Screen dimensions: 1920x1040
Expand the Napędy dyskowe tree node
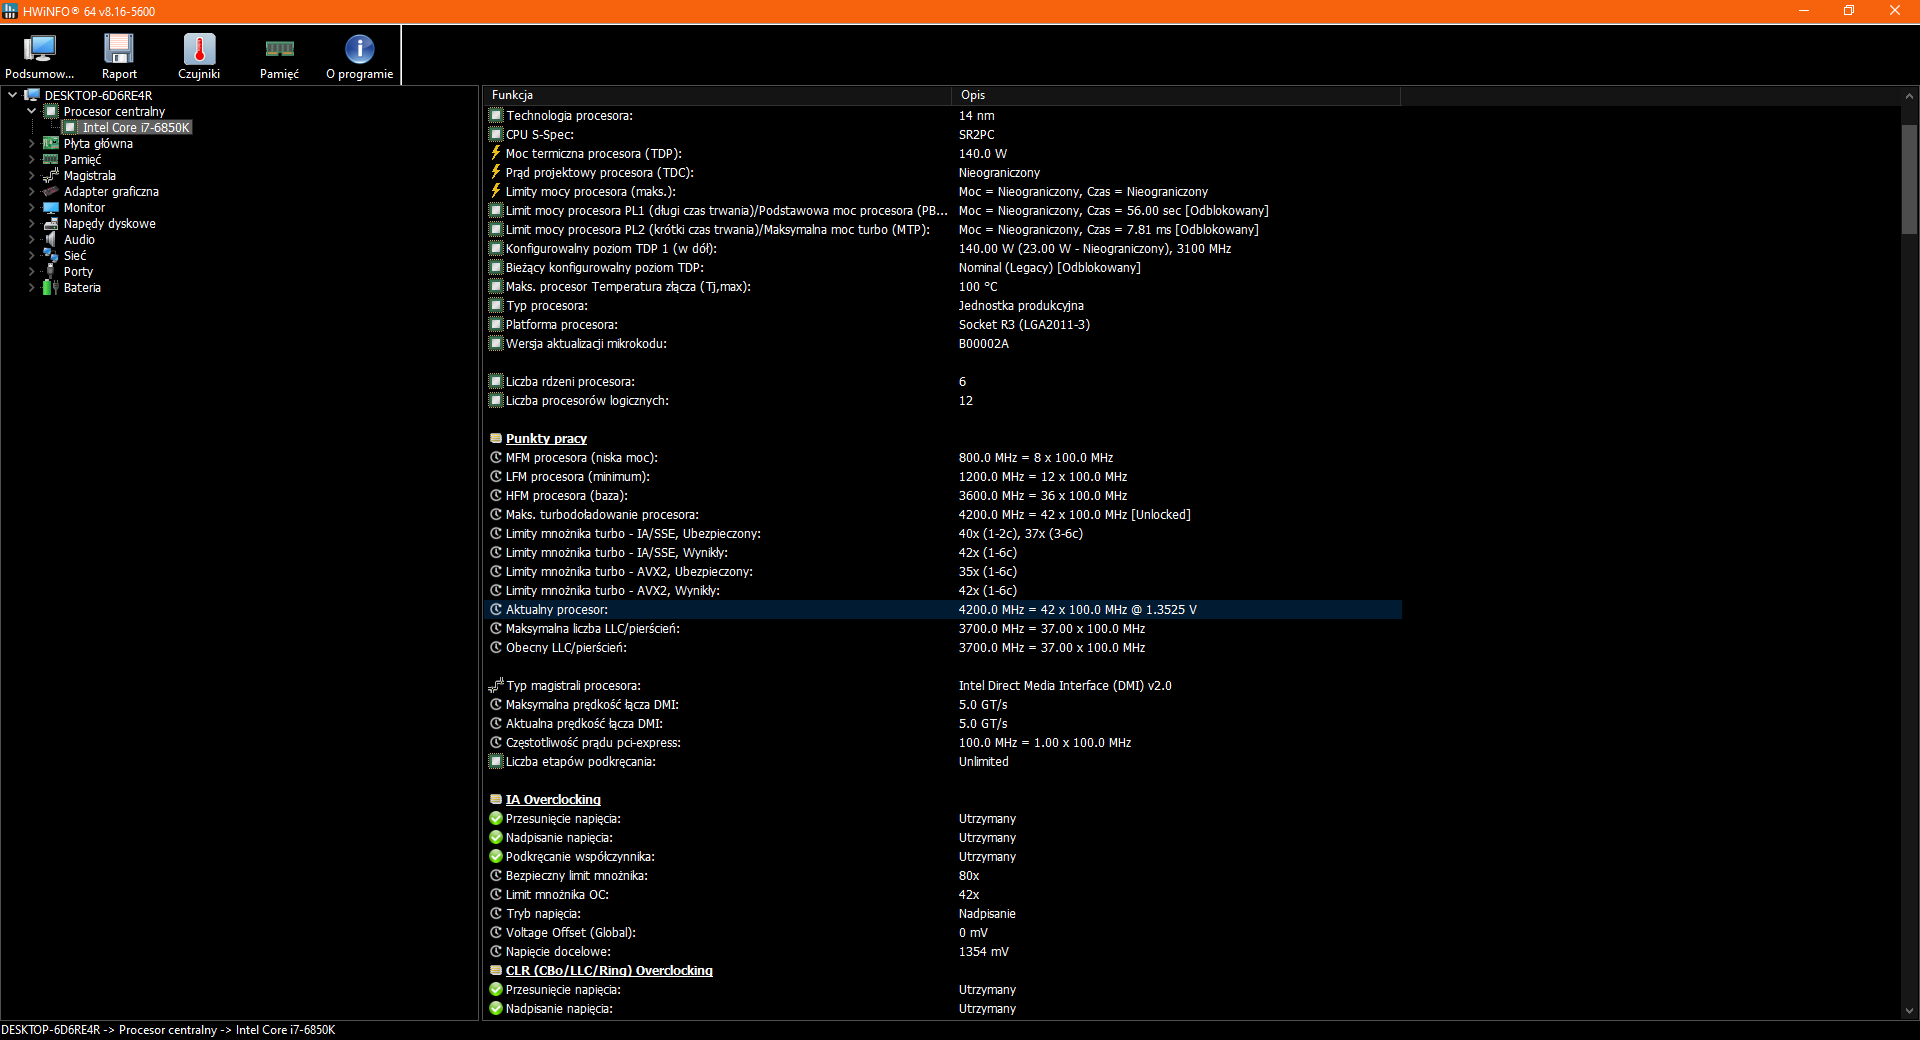[x=31, y=224]
